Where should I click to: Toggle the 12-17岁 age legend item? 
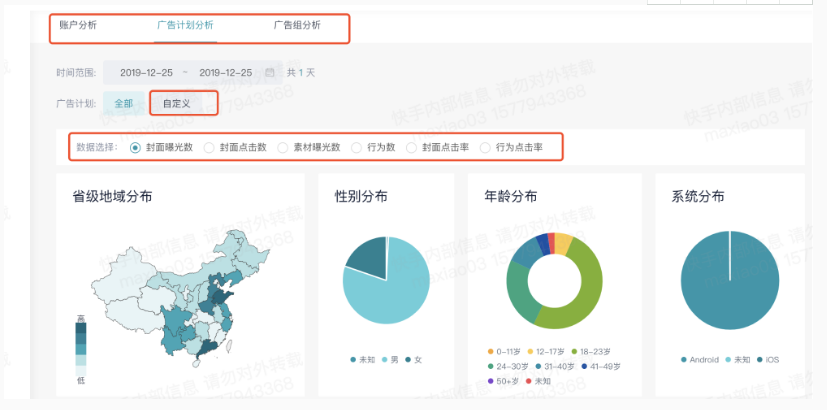546,351
